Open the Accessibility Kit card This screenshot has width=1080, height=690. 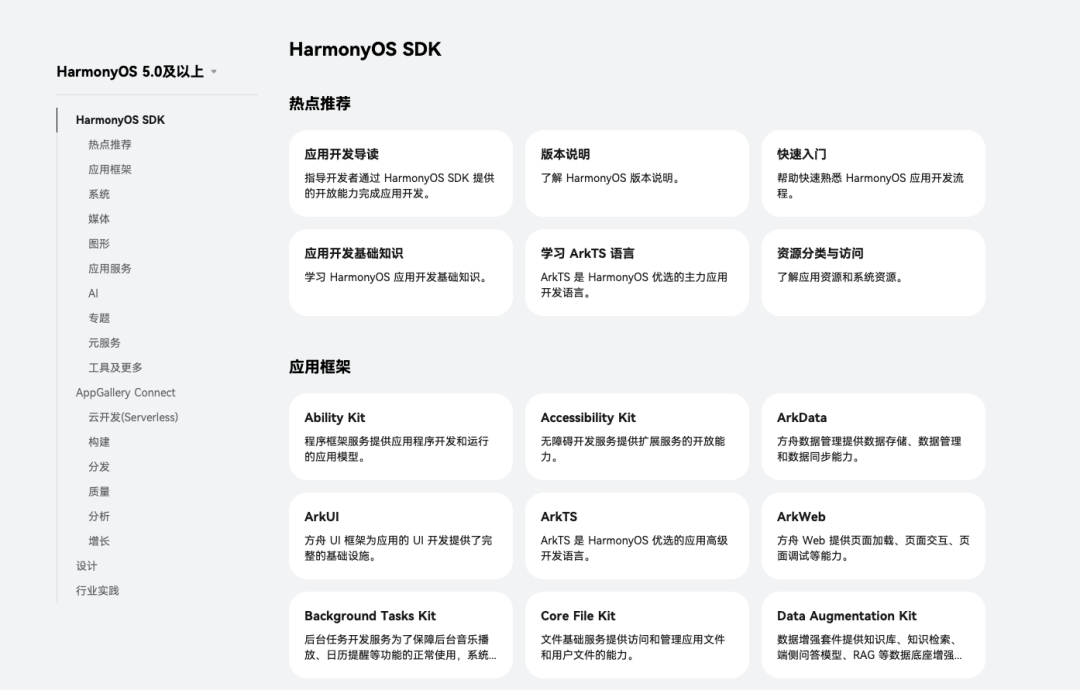pos(637,437)
